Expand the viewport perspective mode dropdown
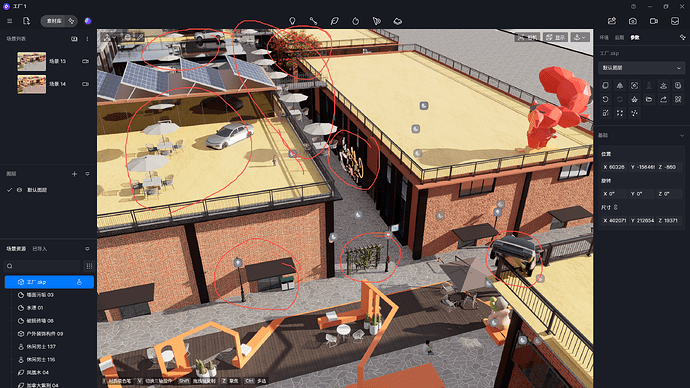 [580, 37]
